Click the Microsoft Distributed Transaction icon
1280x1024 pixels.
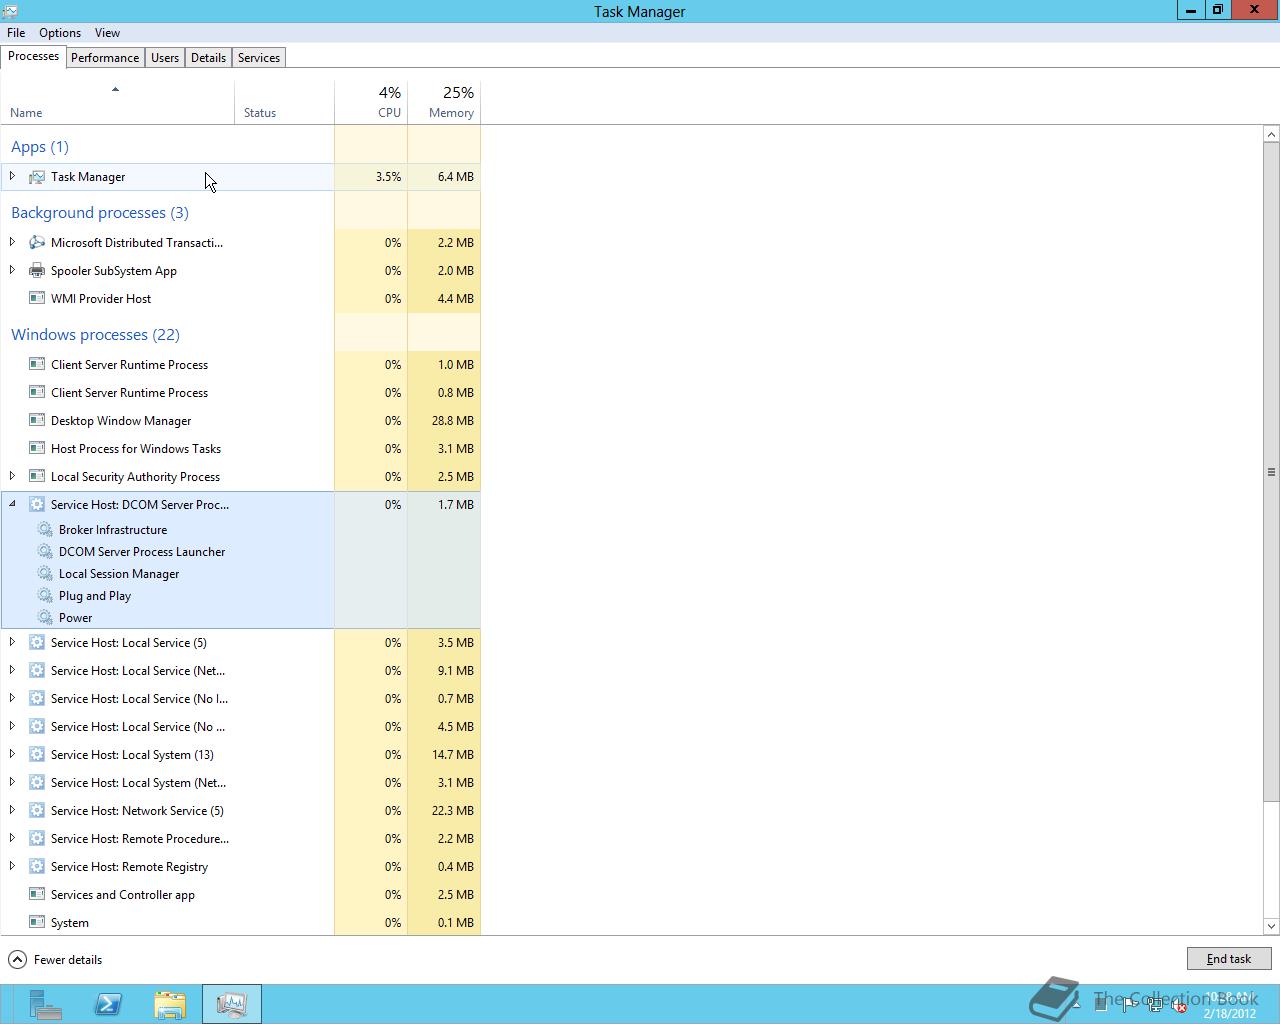37,243
